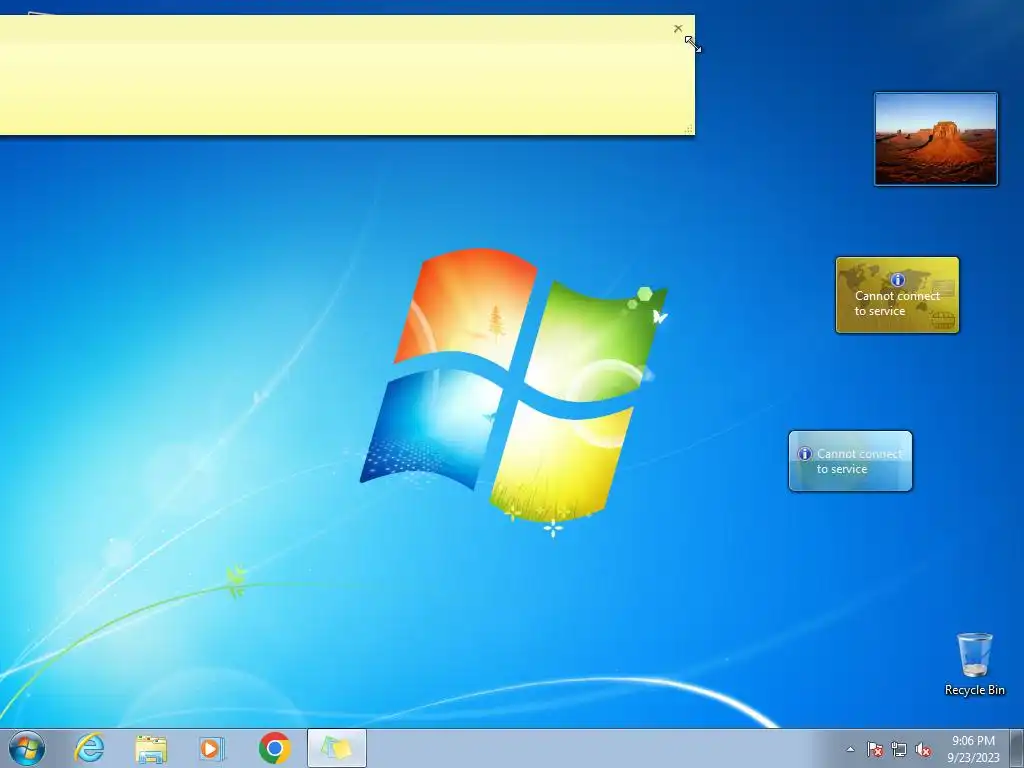The image size is (1024, 768).
Task: Click the network status tray icon
Action: [x=899, y=750]
